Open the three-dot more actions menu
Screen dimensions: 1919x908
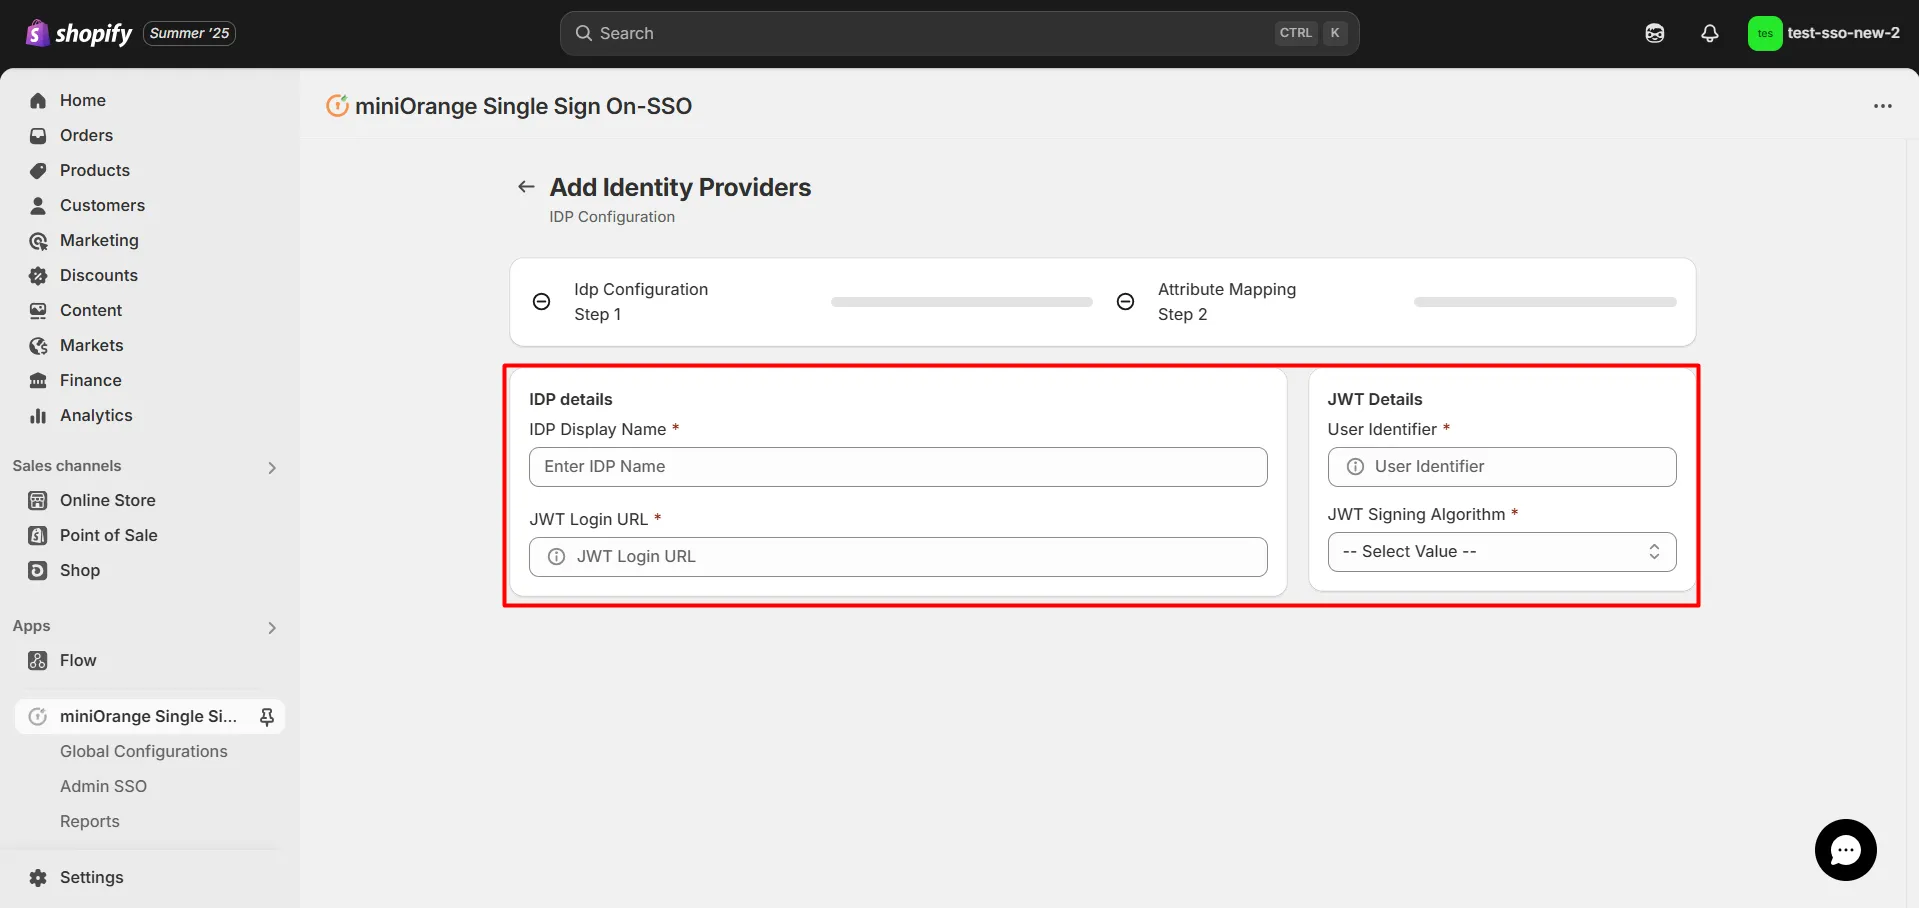click(x=1883, y=106)
